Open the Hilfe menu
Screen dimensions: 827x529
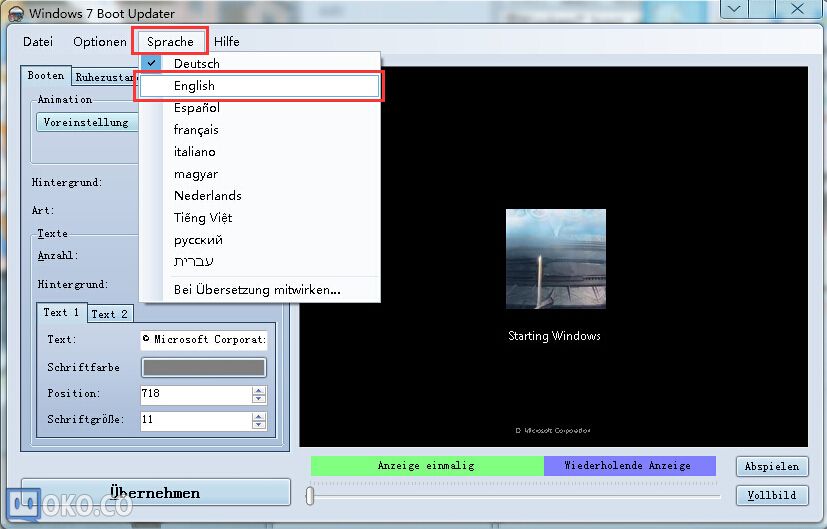[x=226, y=42]
